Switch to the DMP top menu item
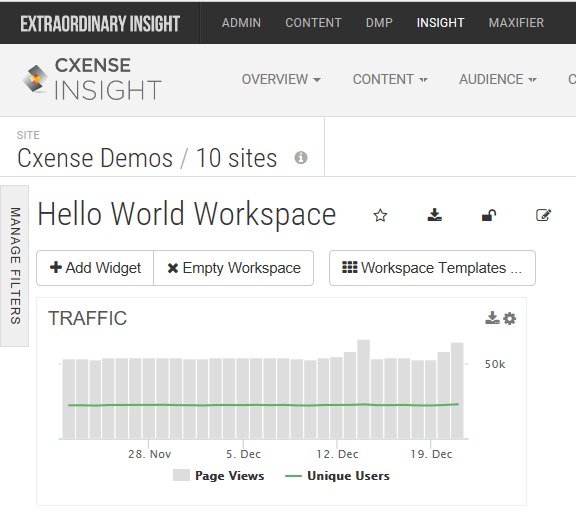 click(x=379, y=23)
